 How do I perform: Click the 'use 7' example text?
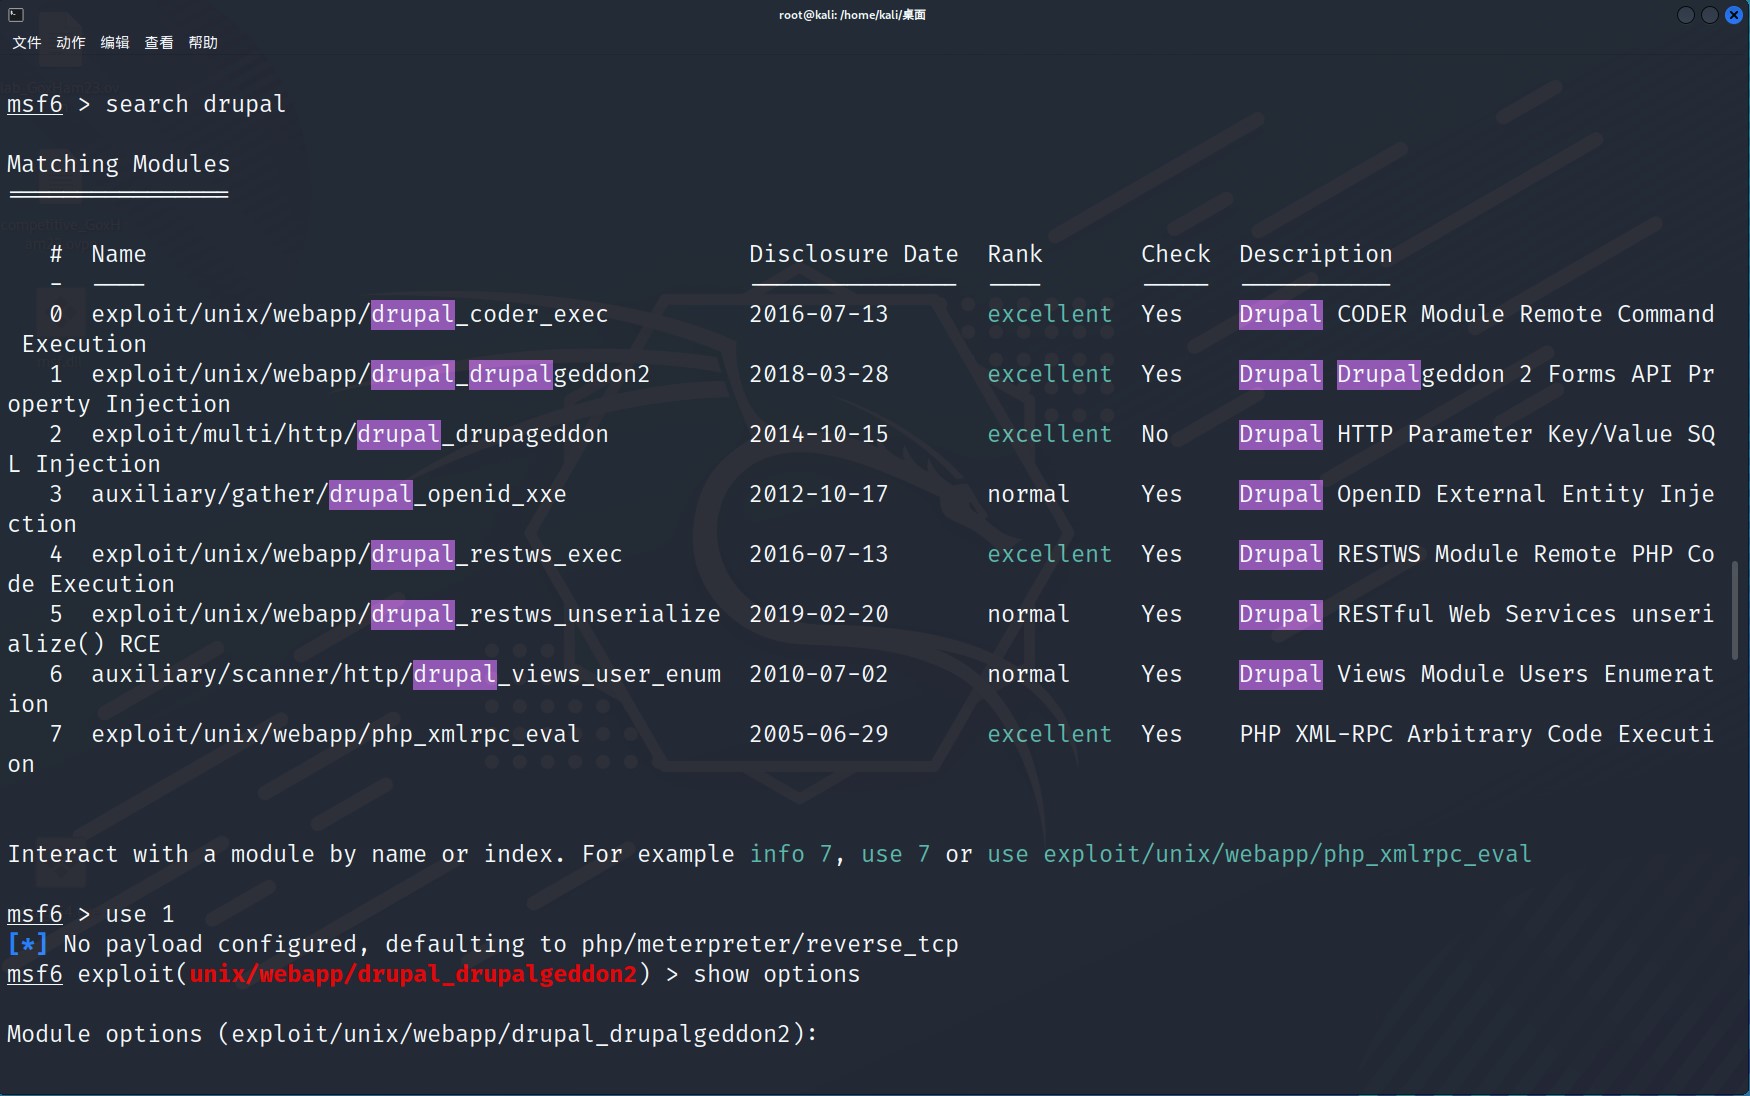[896, 854]
